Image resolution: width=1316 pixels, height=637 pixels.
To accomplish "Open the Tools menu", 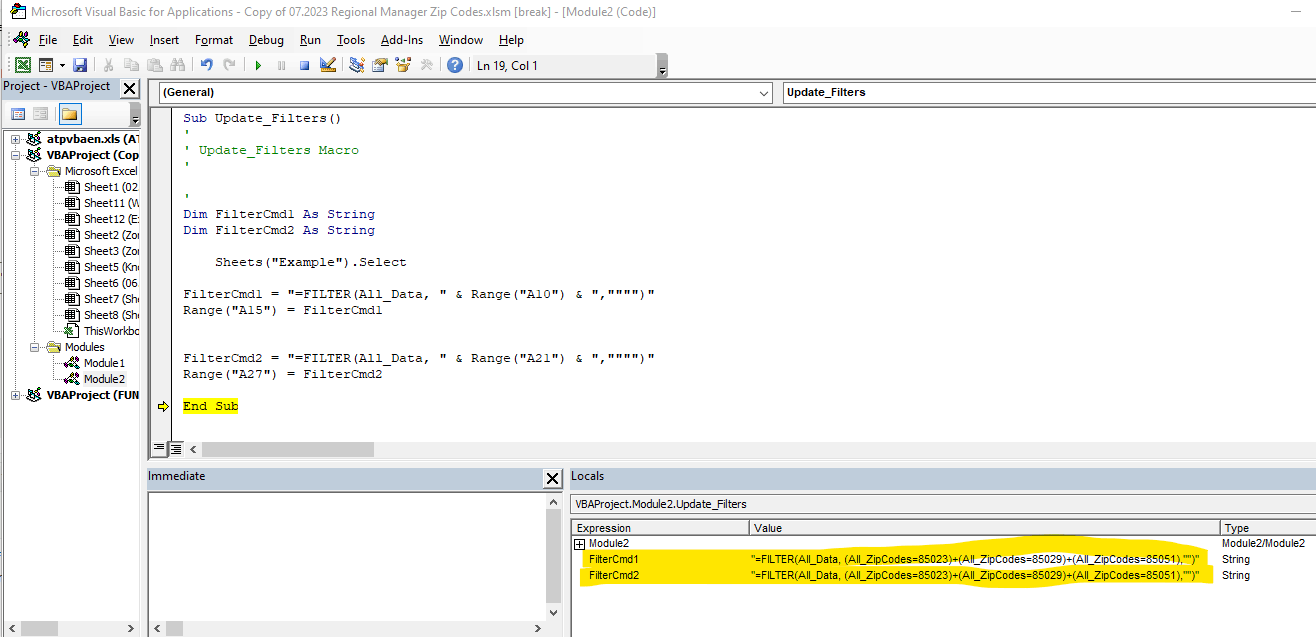I will click(x=351, y=40).
